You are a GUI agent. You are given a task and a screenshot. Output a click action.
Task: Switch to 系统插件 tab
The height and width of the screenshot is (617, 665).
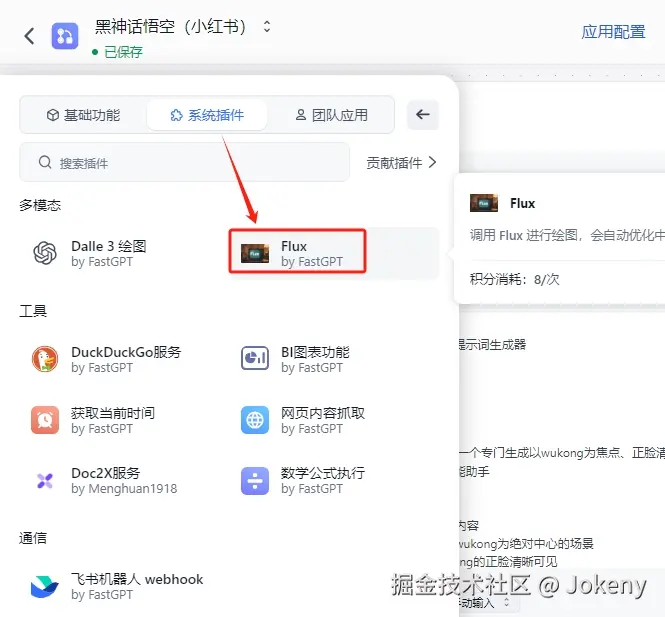(x=207, y=115)
